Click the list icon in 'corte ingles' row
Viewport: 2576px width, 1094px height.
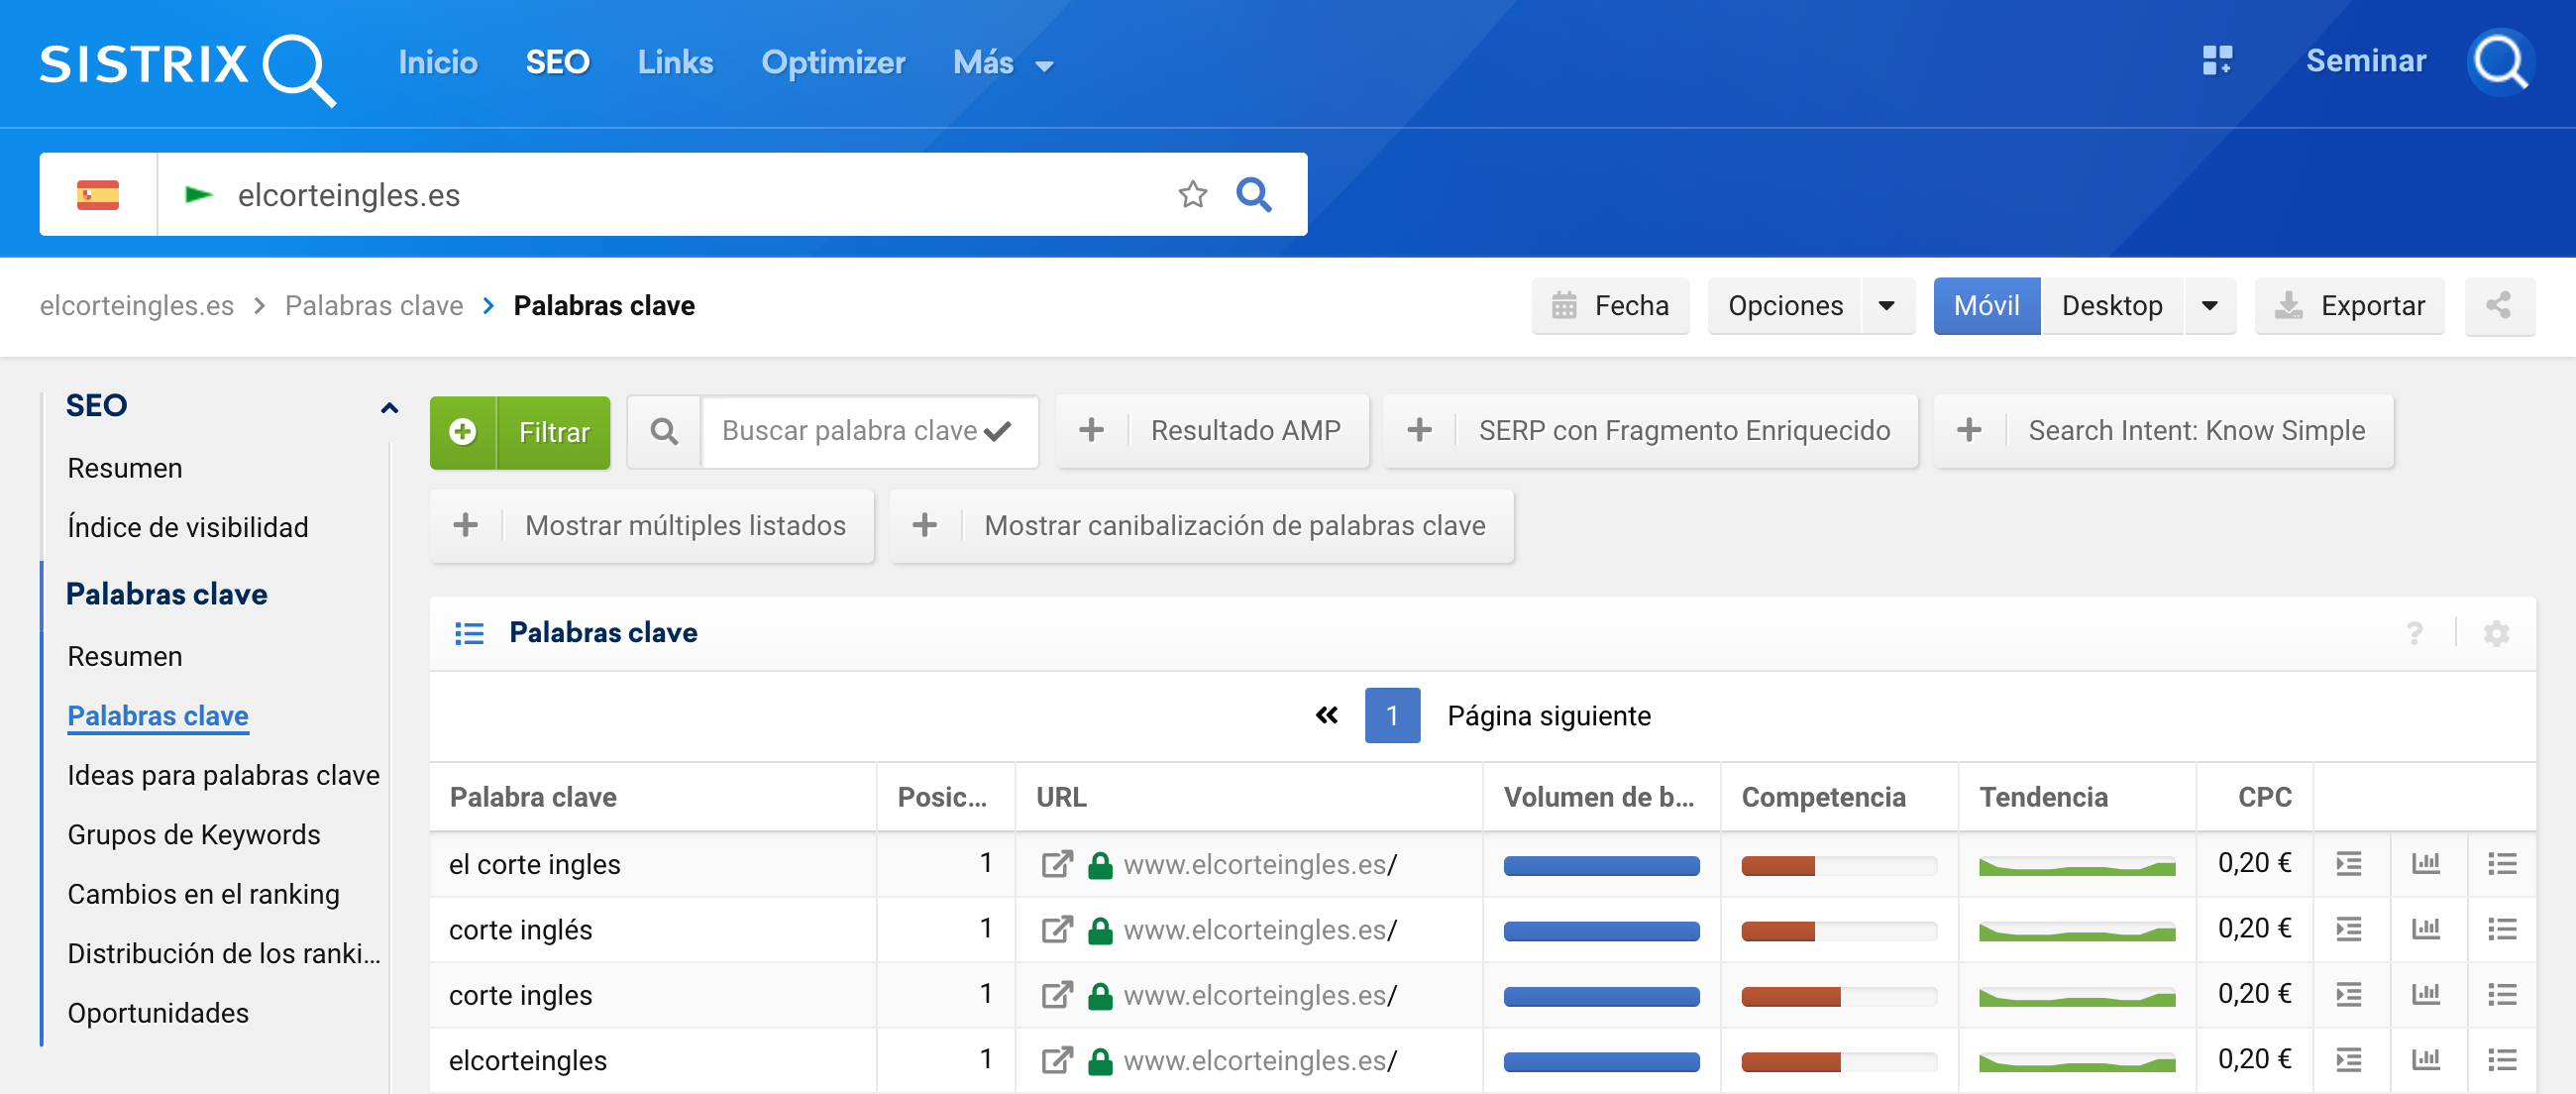click(2502, 995)
